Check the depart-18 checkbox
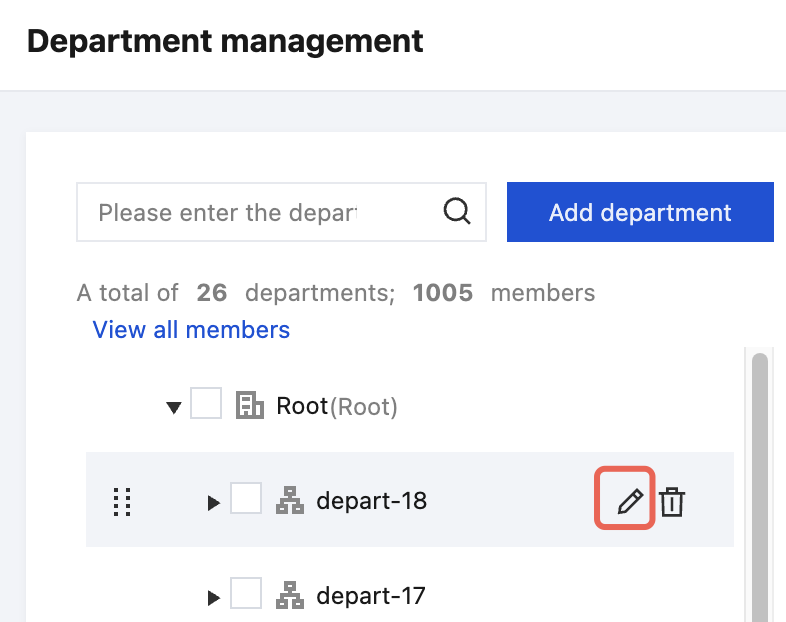 (x=246, y=498)
